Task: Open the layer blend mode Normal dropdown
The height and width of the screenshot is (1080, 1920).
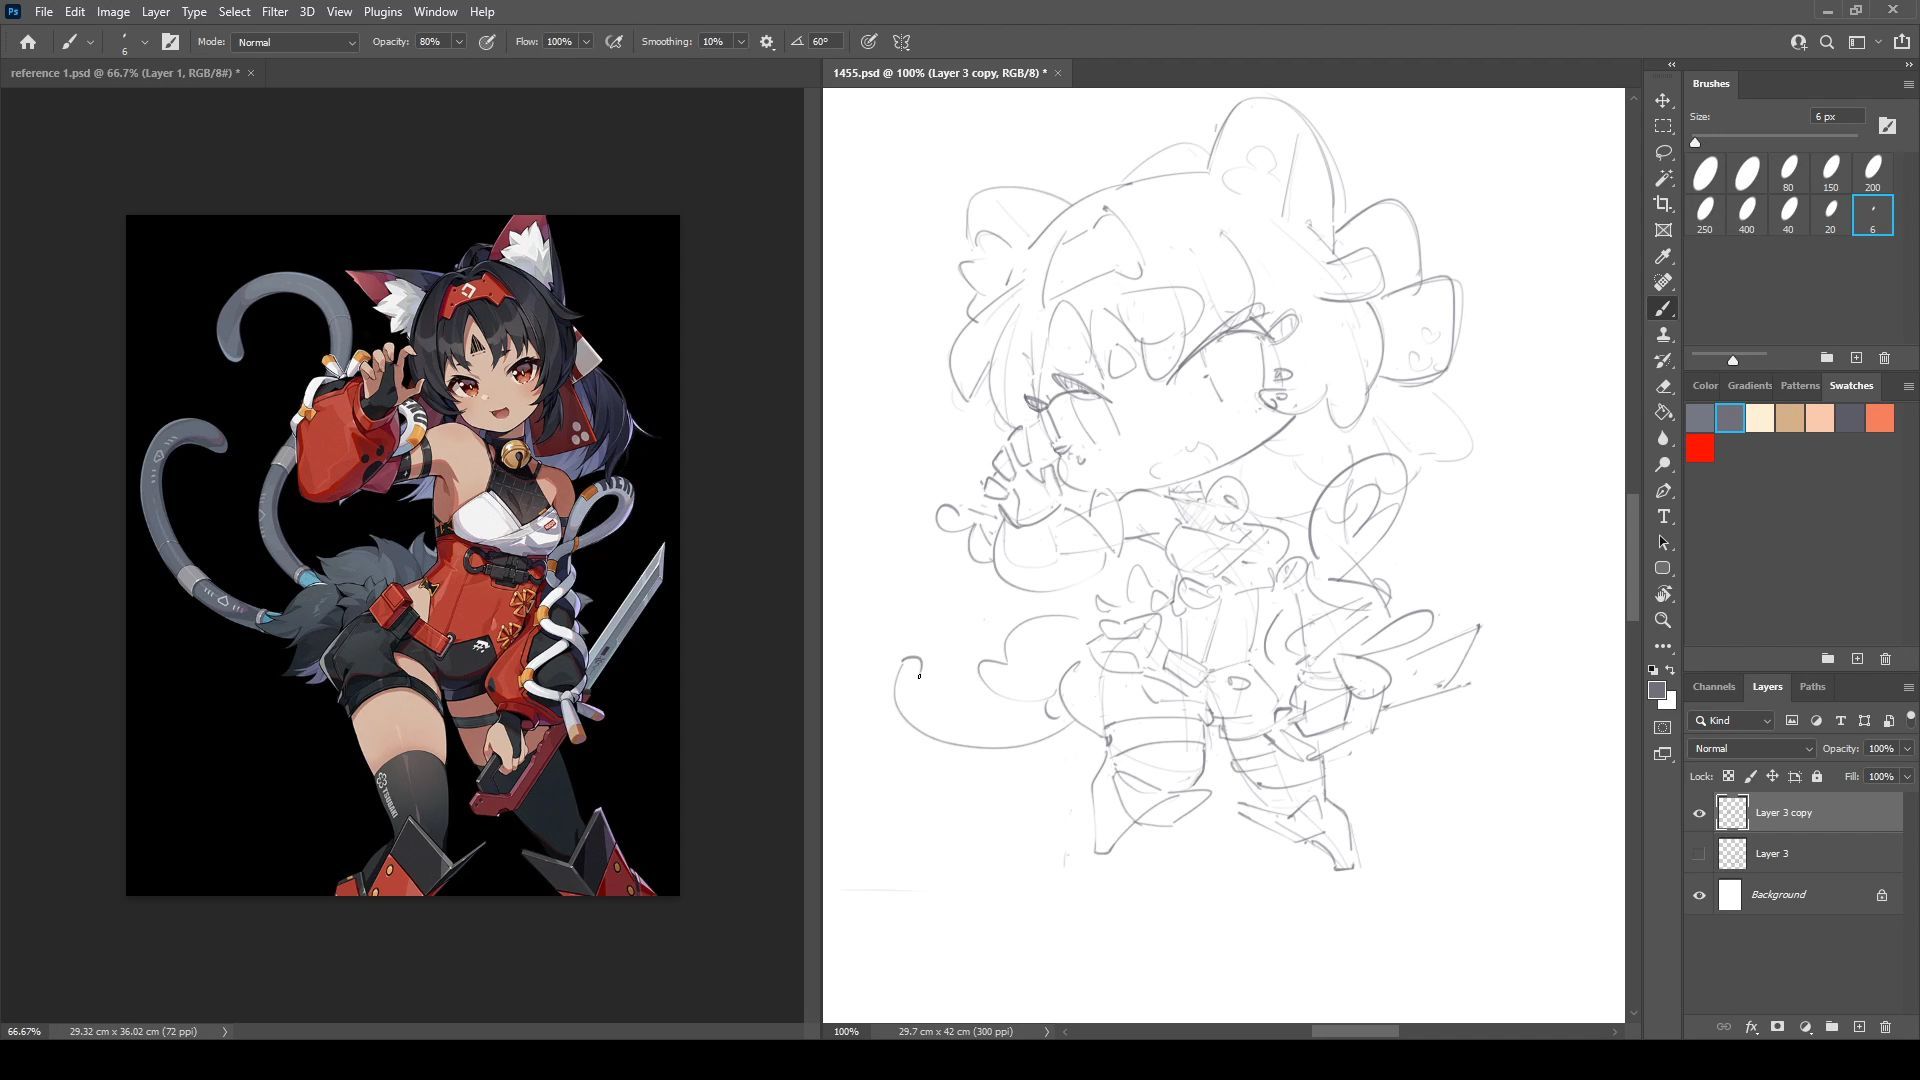Action: click(x=1752, y=749)
